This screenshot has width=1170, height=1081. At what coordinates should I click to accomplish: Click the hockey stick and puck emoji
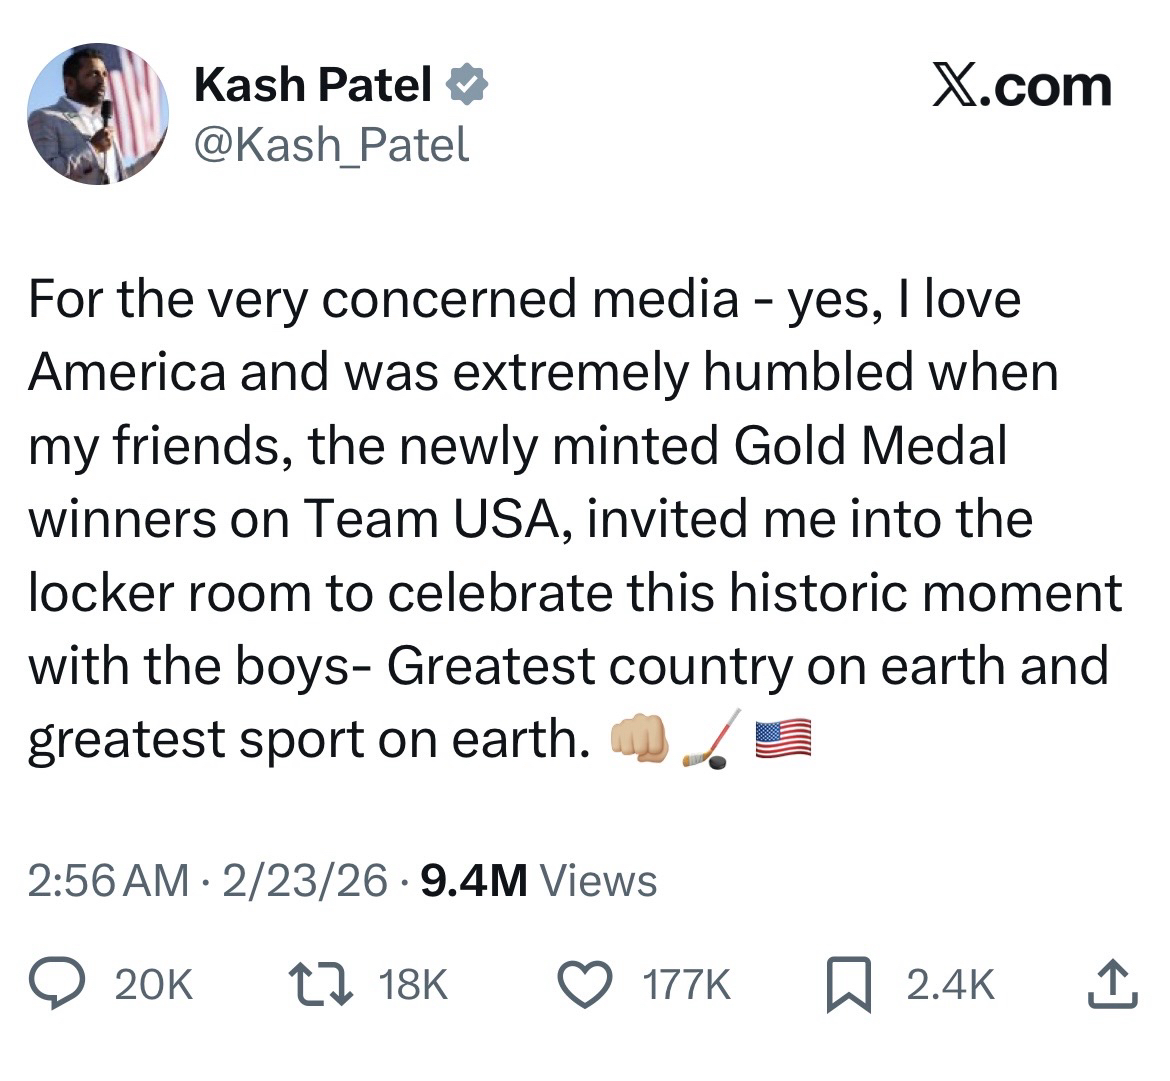pos(710,741)
